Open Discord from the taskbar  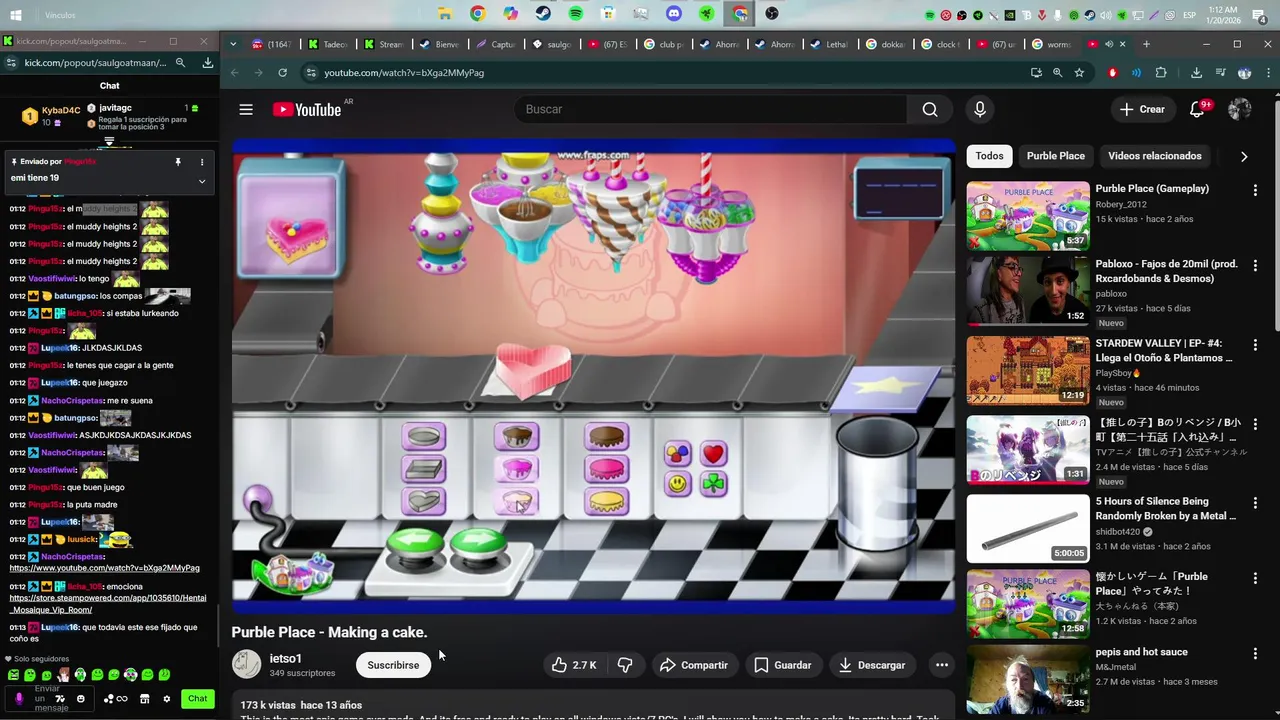(x=674, y=14)
